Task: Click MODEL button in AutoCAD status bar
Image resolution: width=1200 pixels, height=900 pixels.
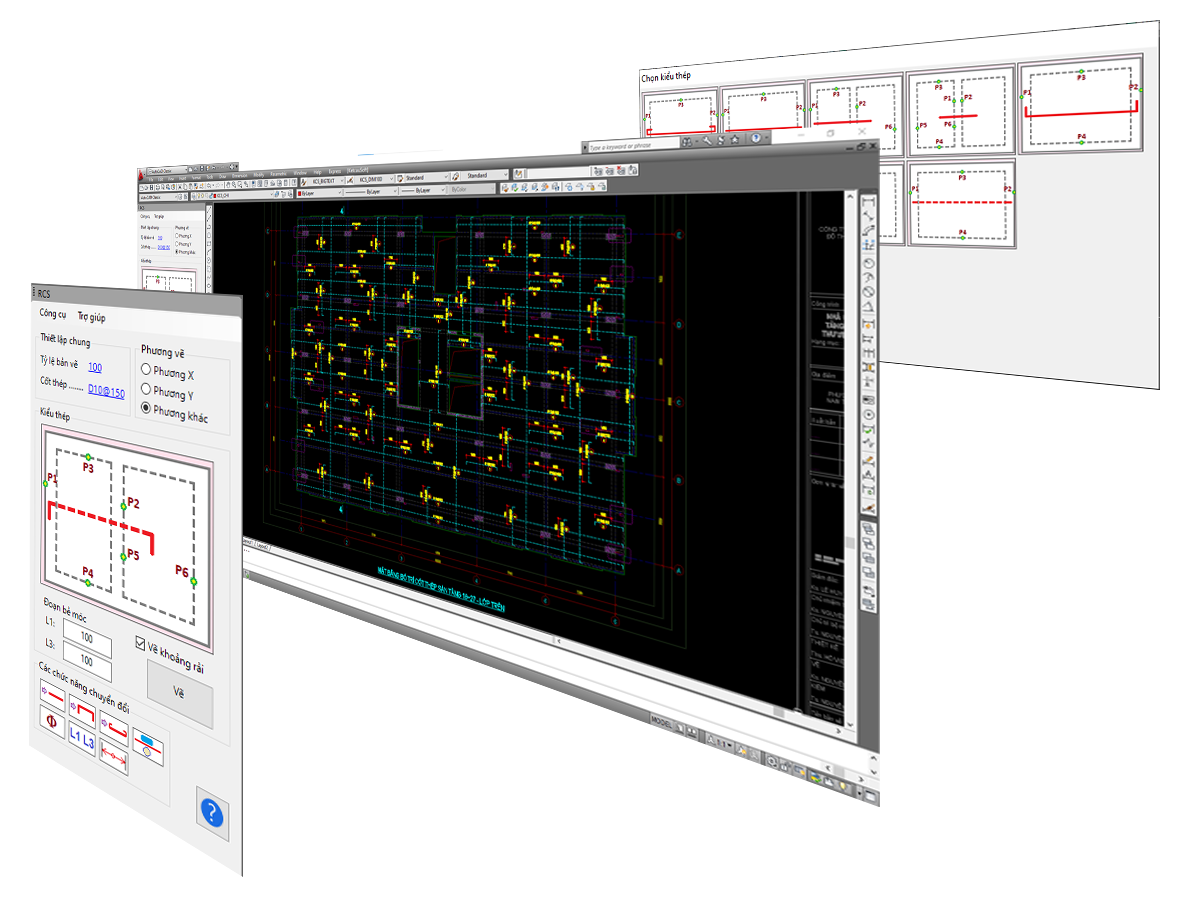Action: (662, 722)
